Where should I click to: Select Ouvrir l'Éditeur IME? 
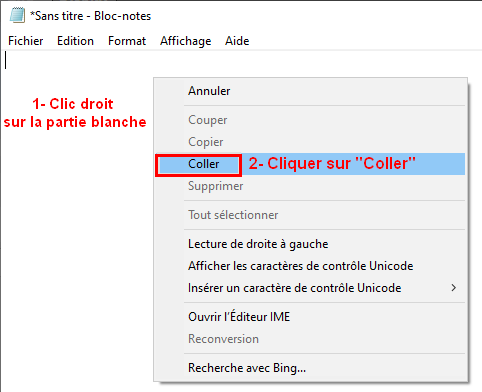point(310,317)
